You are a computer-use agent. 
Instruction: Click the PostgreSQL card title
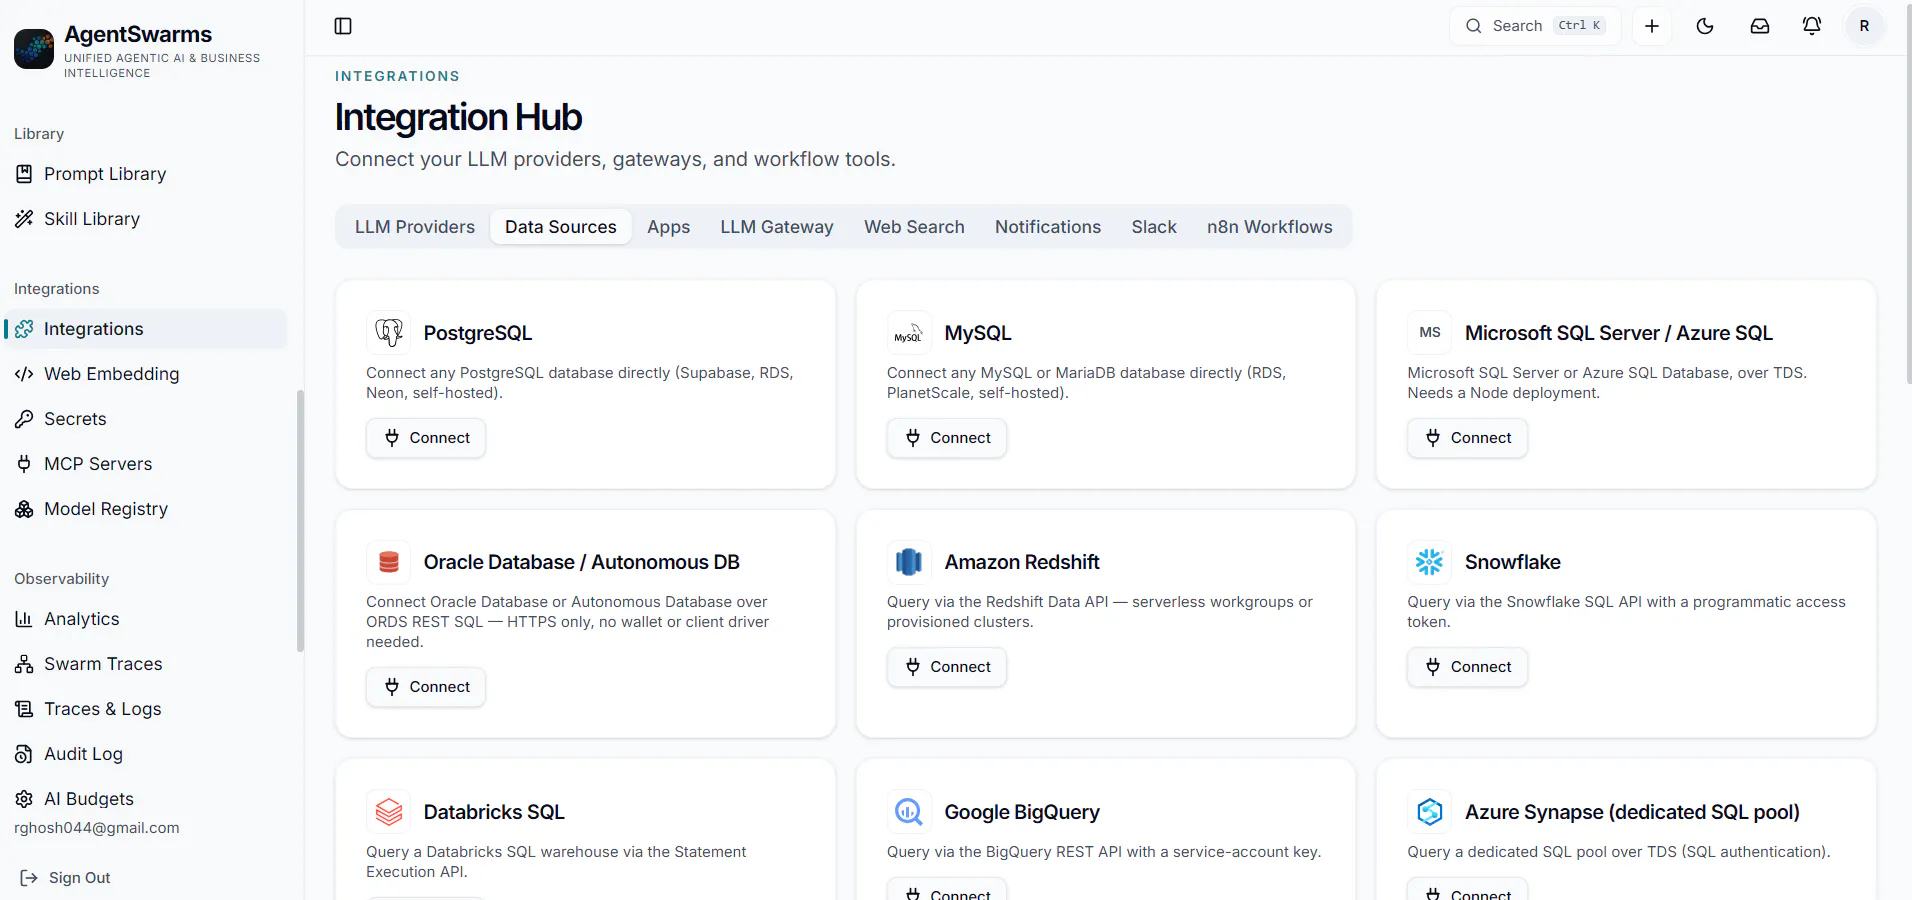pos(478,333)
